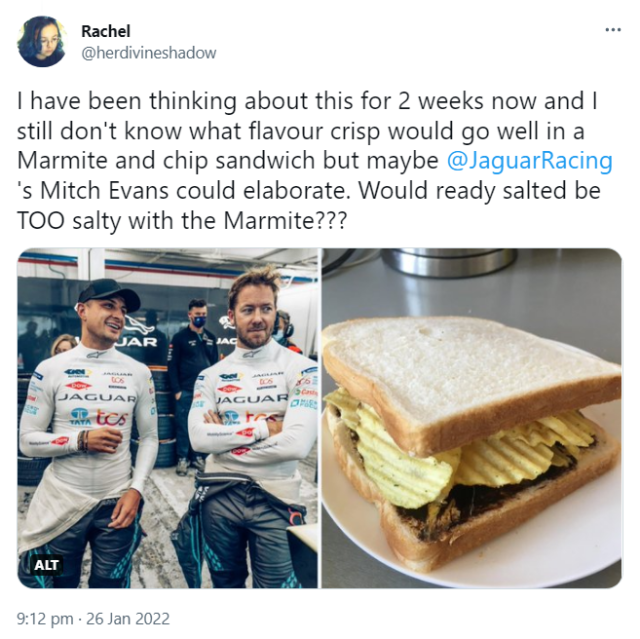Image resolution: width=640 pixels, height=639 pixels.
Task: Click the metal kettle behind the sandwich
Action: click(x=449, y=263)
